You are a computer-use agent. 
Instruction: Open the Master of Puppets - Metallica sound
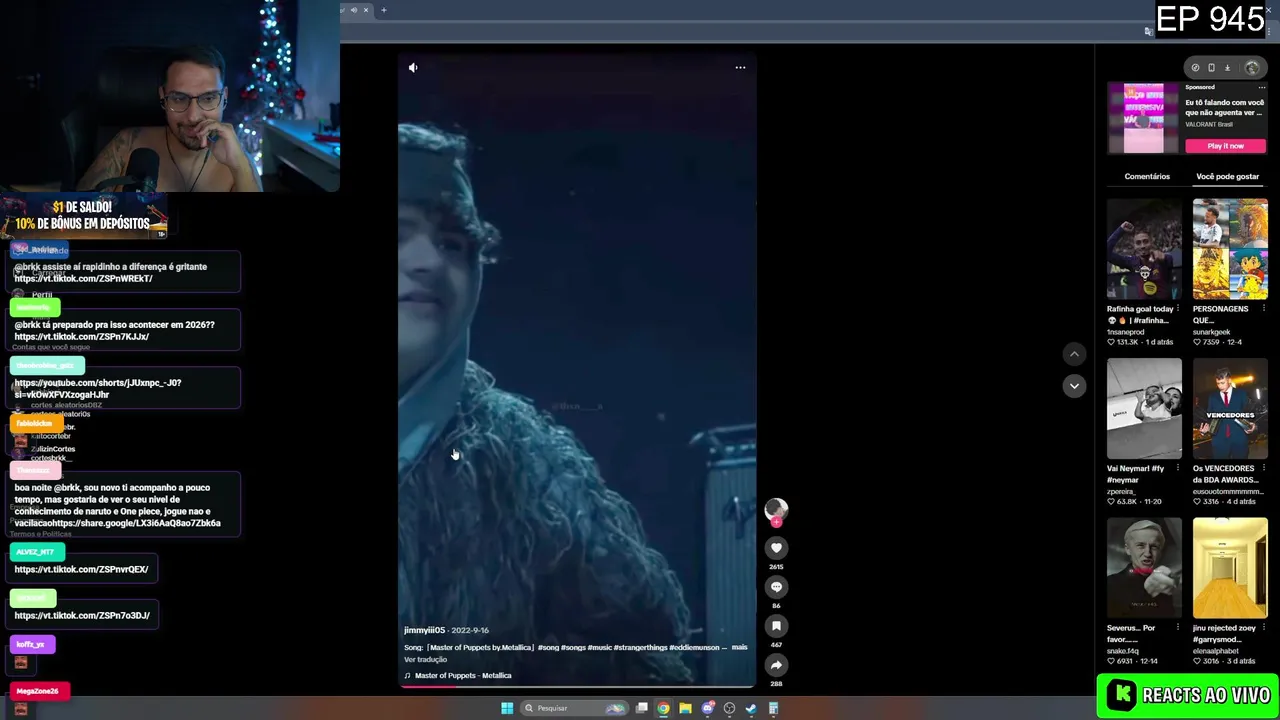[x=462, y=676]
